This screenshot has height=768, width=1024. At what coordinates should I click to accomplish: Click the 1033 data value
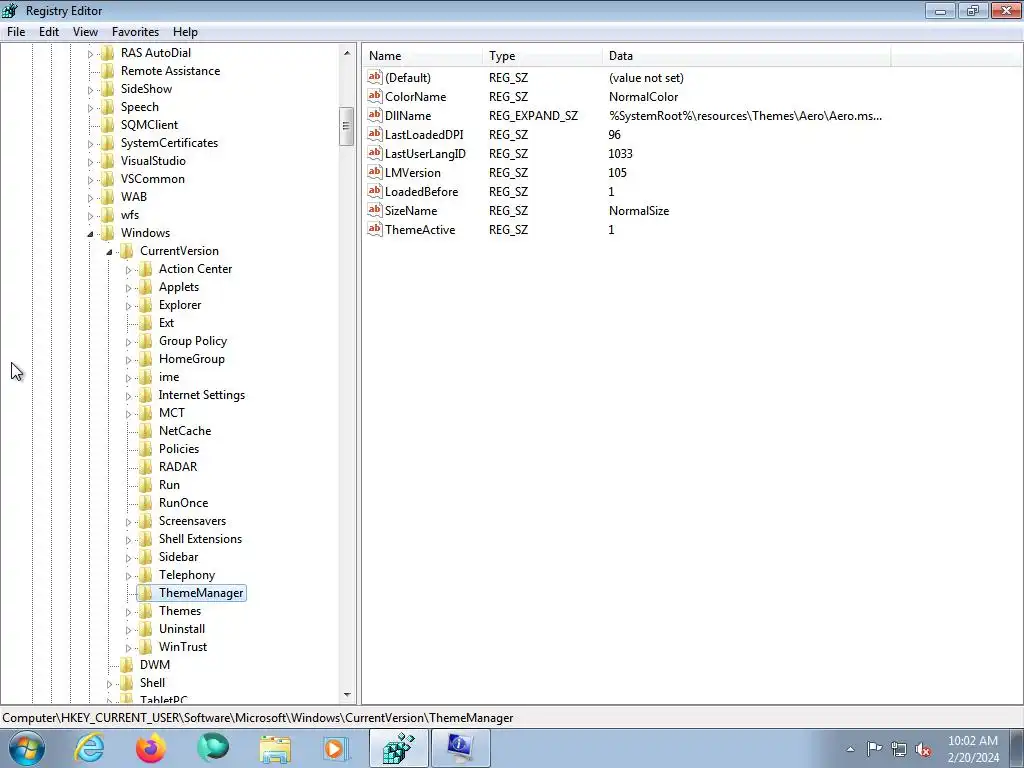(x=620, y=153)
